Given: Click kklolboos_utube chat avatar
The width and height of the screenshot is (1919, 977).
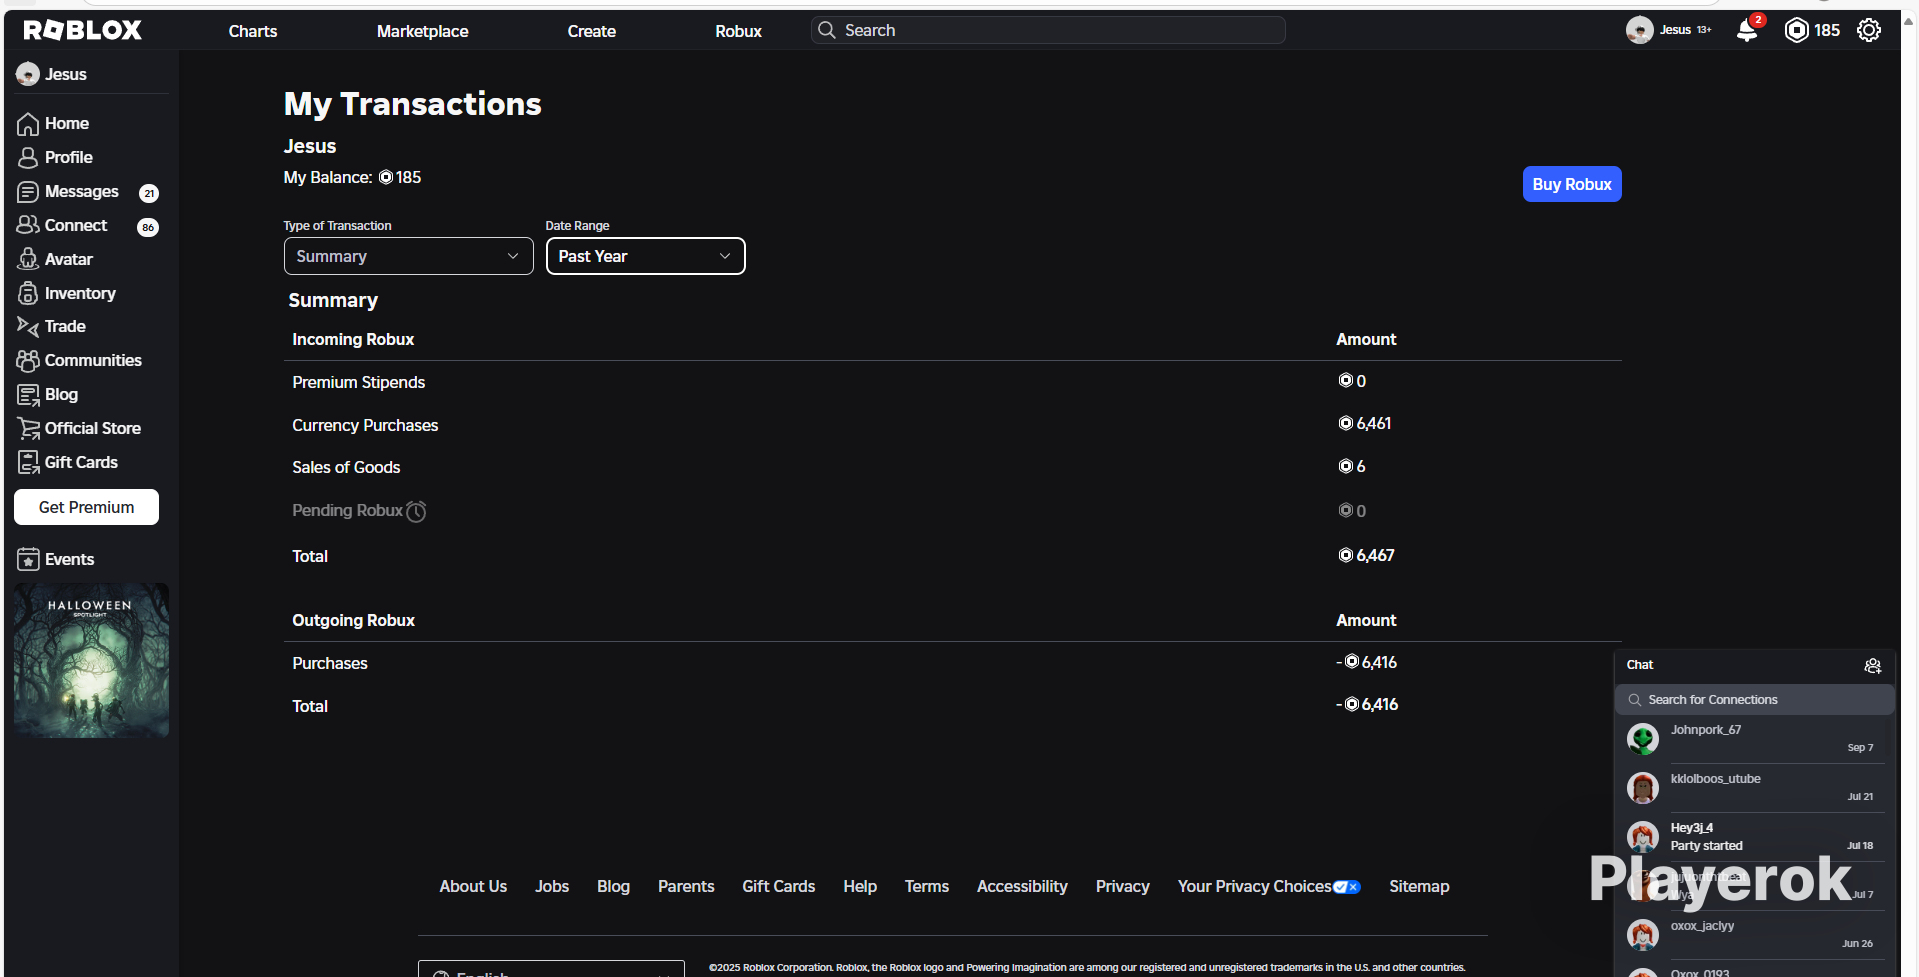Looking at the screenshot, I should 1642,788.
